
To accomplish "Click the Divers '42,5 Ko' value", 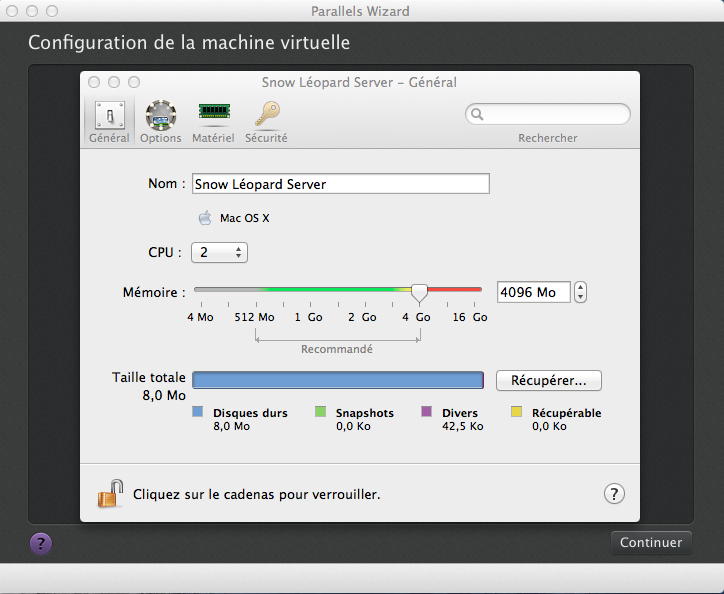I will pyautogui.click(x=463, y=426).
